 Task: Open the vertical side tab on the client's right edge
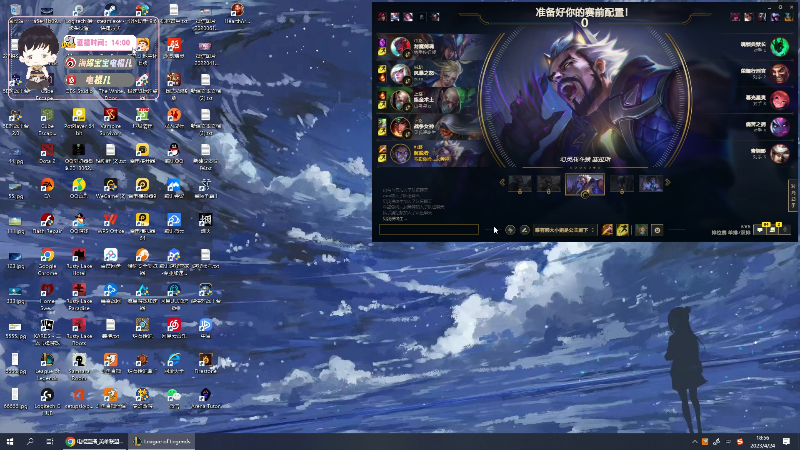pyautogui.click(x=793, y=195)
